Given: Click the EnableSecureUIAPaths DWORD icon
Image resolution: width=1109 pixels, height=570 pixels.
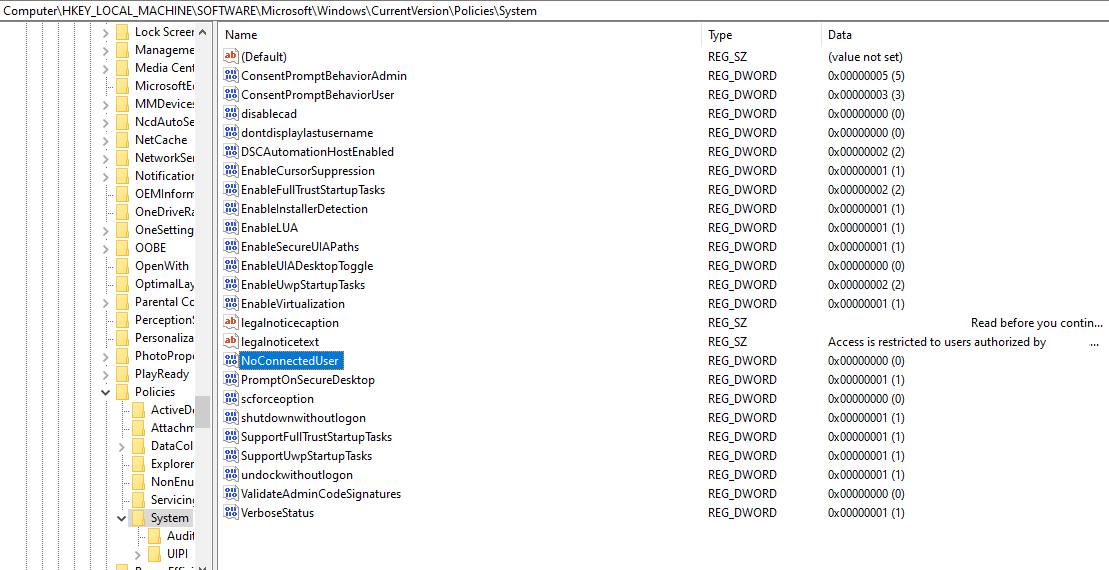Looking at the screenshot, I should click(x=231, y=247).
